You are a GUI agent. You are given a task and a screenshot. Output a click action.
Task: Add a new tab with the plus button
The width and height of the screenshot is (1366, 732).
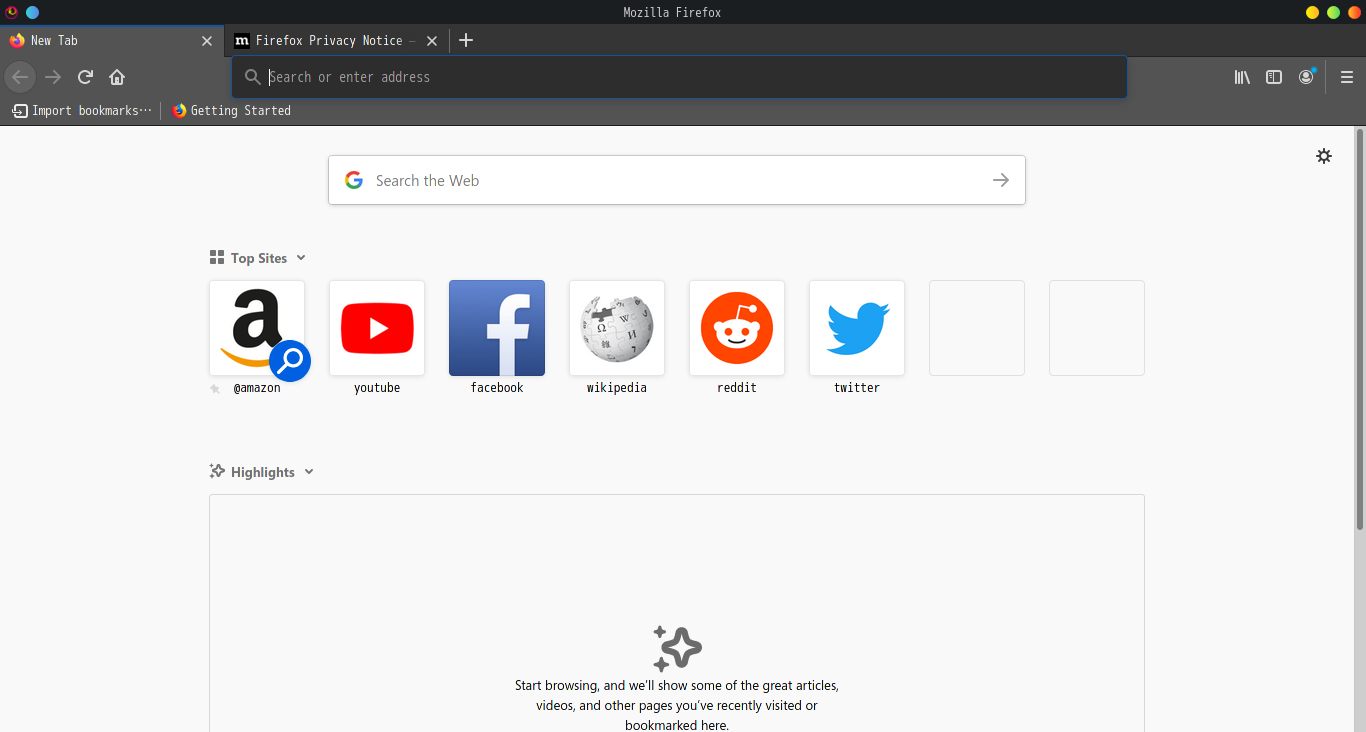tap(466, 41)
